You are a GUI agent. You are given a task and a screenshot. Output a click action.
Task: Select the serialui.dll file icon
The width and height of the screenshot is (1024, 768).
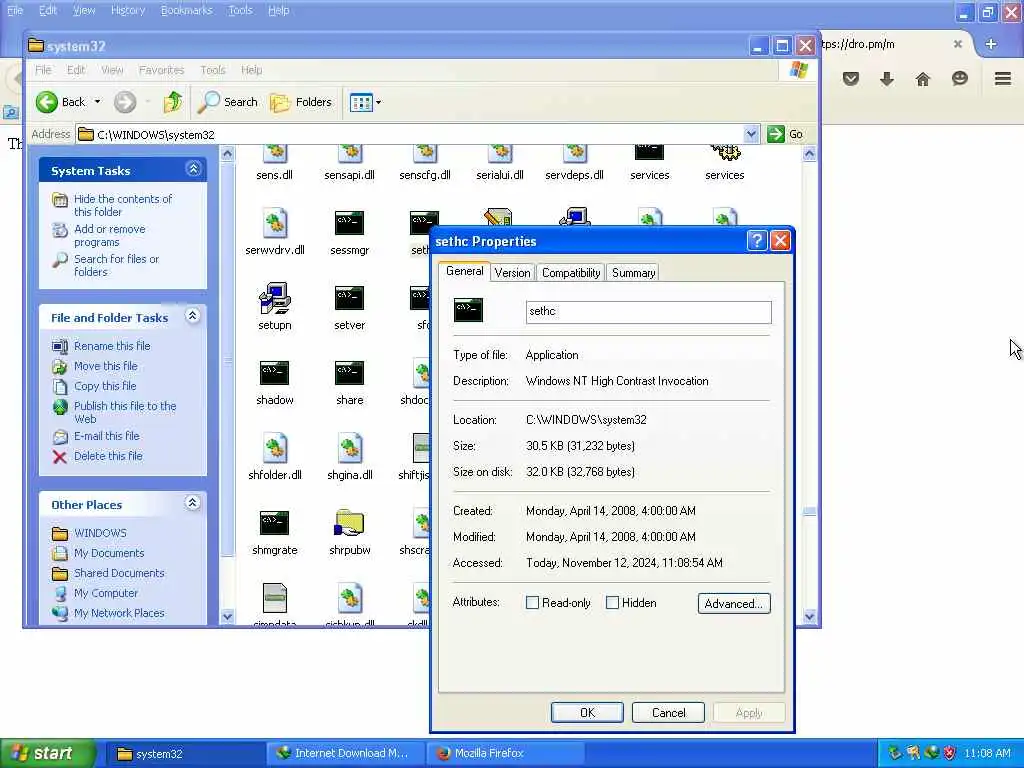[500, 153]
